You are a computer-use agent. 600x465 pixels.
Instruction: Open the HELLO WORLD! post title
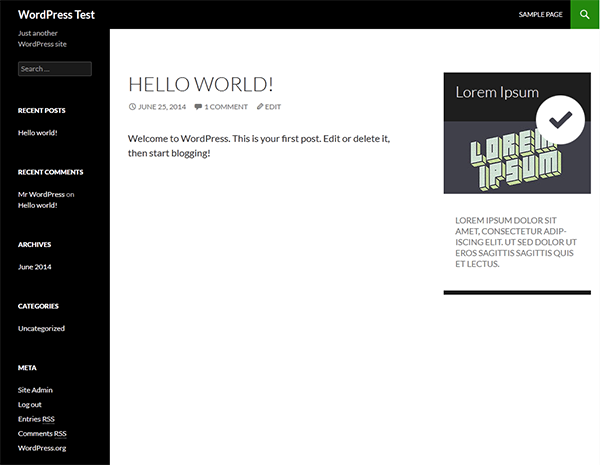(201, 85)
